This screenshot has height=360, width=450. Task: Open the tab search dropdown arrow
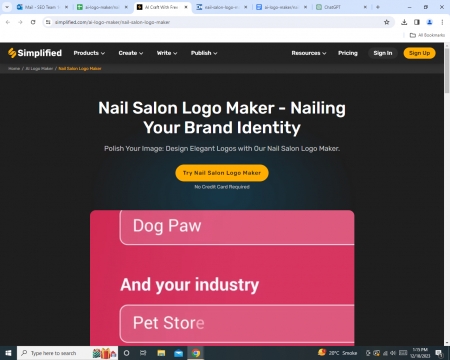click(7, 7)
